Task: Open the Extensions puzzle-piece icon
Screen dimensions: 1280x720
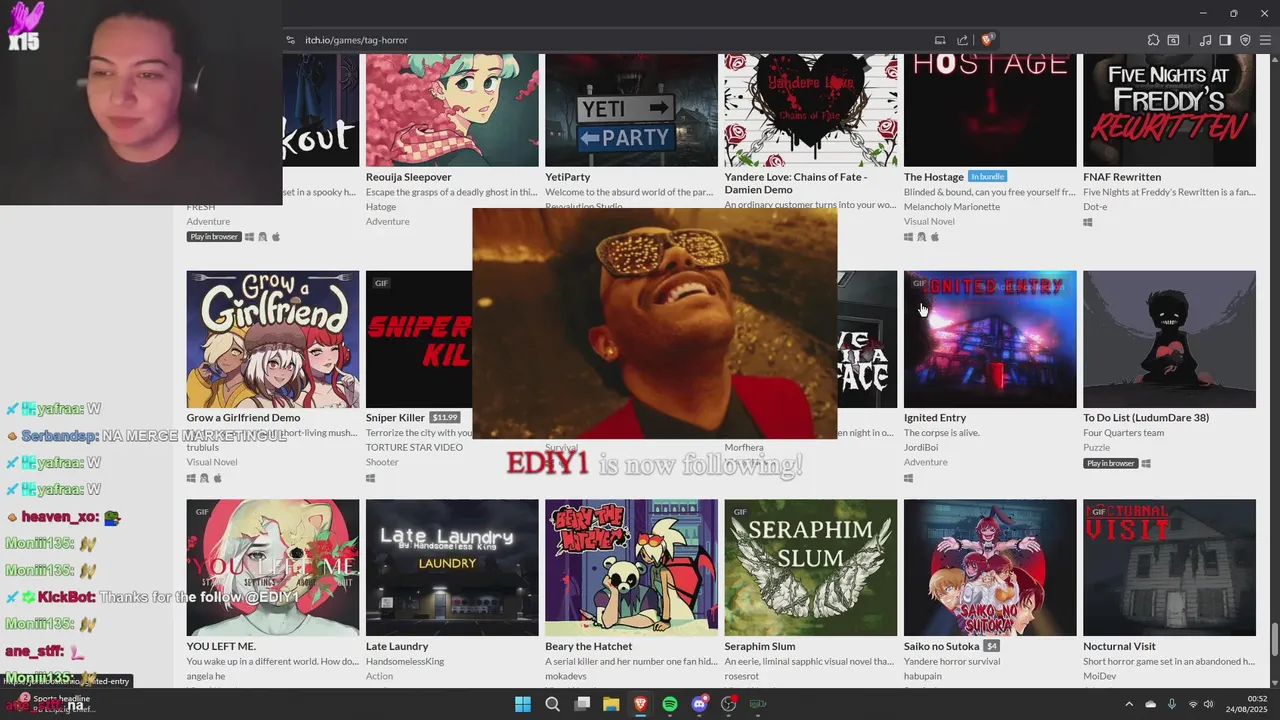Action: click(1153, 40)
